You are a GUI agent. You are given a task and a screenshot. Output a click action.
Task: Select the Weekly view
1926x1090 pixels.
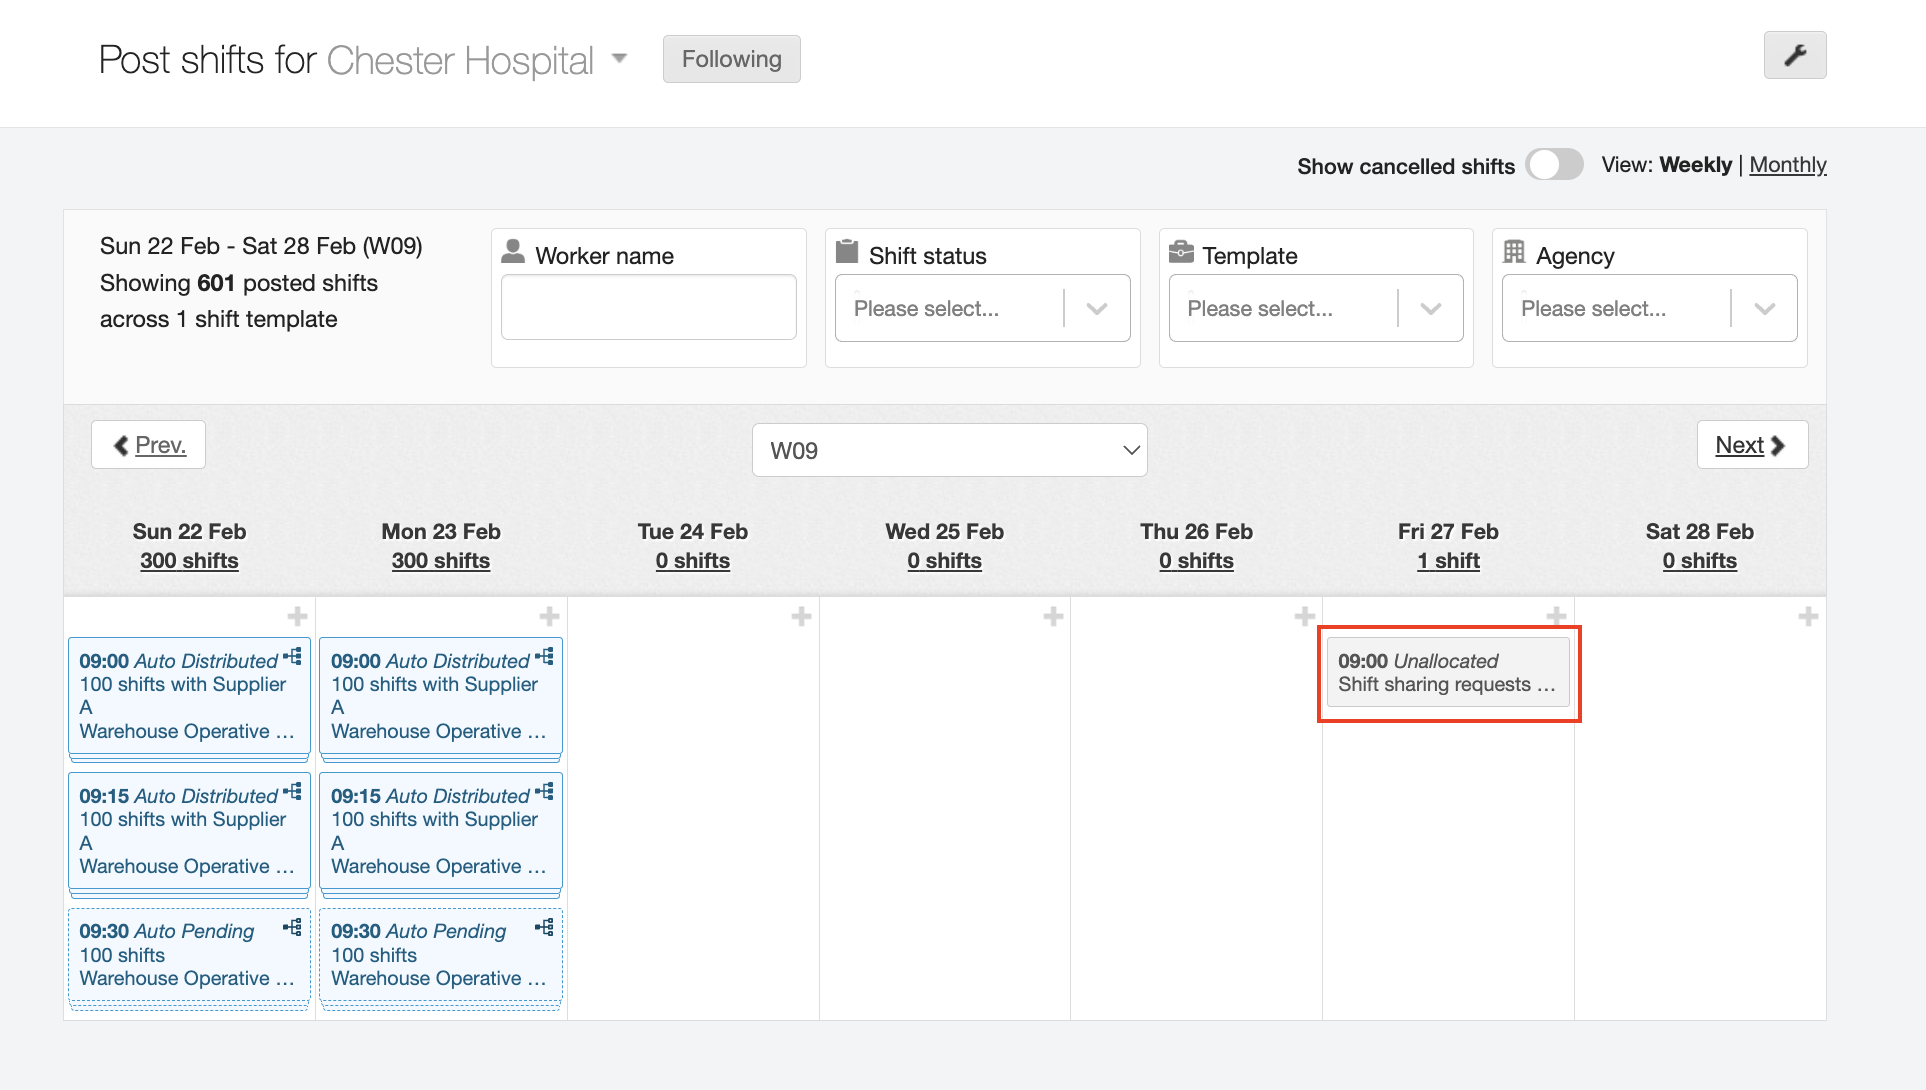(1695, 164)
